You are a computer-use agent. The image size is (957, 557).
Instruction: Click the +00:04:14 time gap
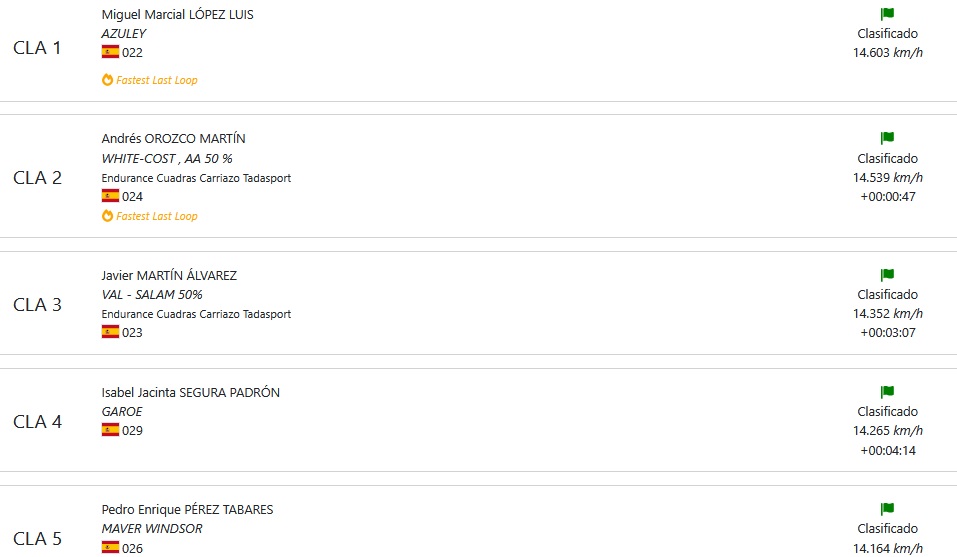pyautogui.click(x=888, y=450)
